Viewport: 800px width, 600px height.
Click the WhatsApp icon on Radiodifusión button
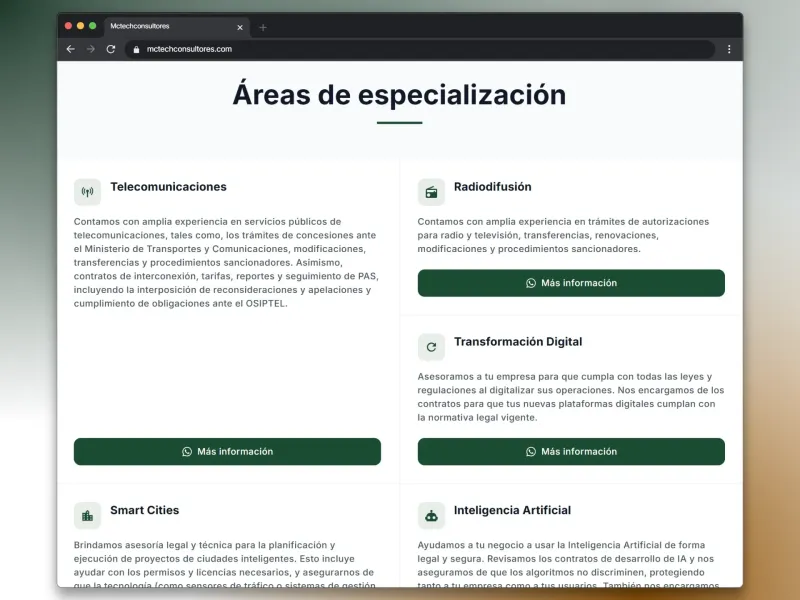(531, 283)
